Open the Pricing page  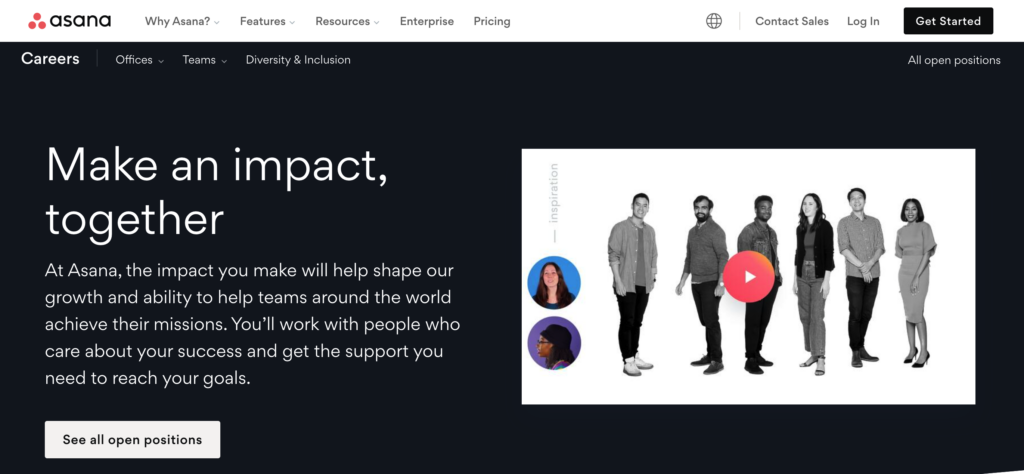(x=492, y=21)
